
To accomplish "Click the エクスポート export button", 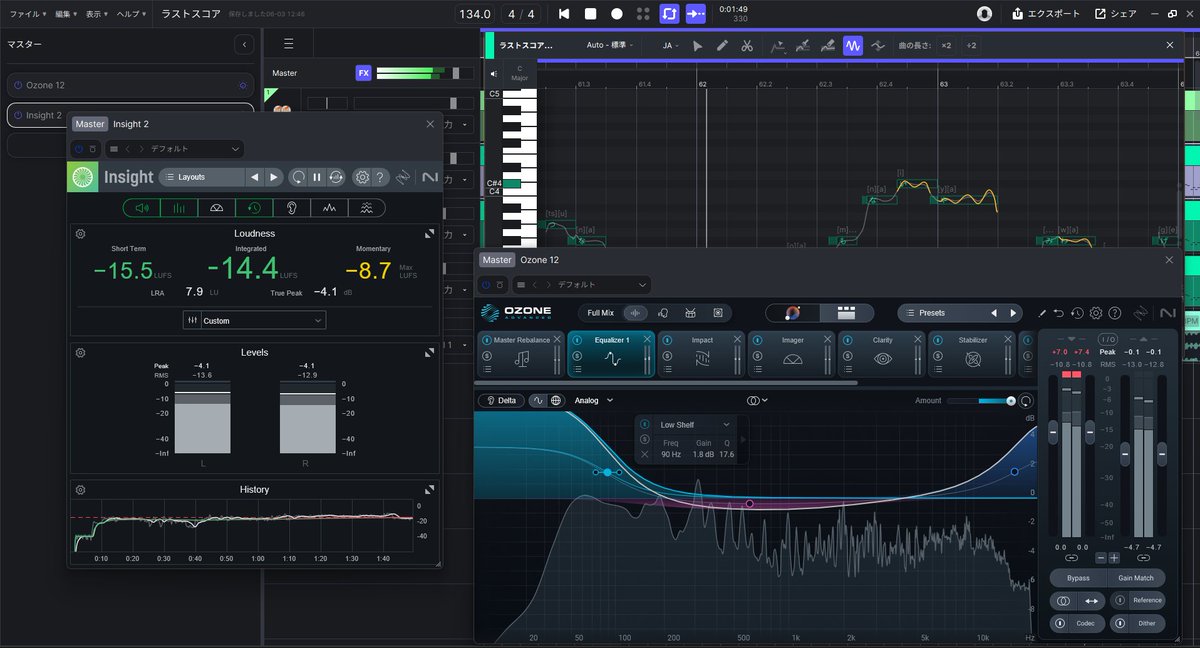I will click(x=1046, y=14).
